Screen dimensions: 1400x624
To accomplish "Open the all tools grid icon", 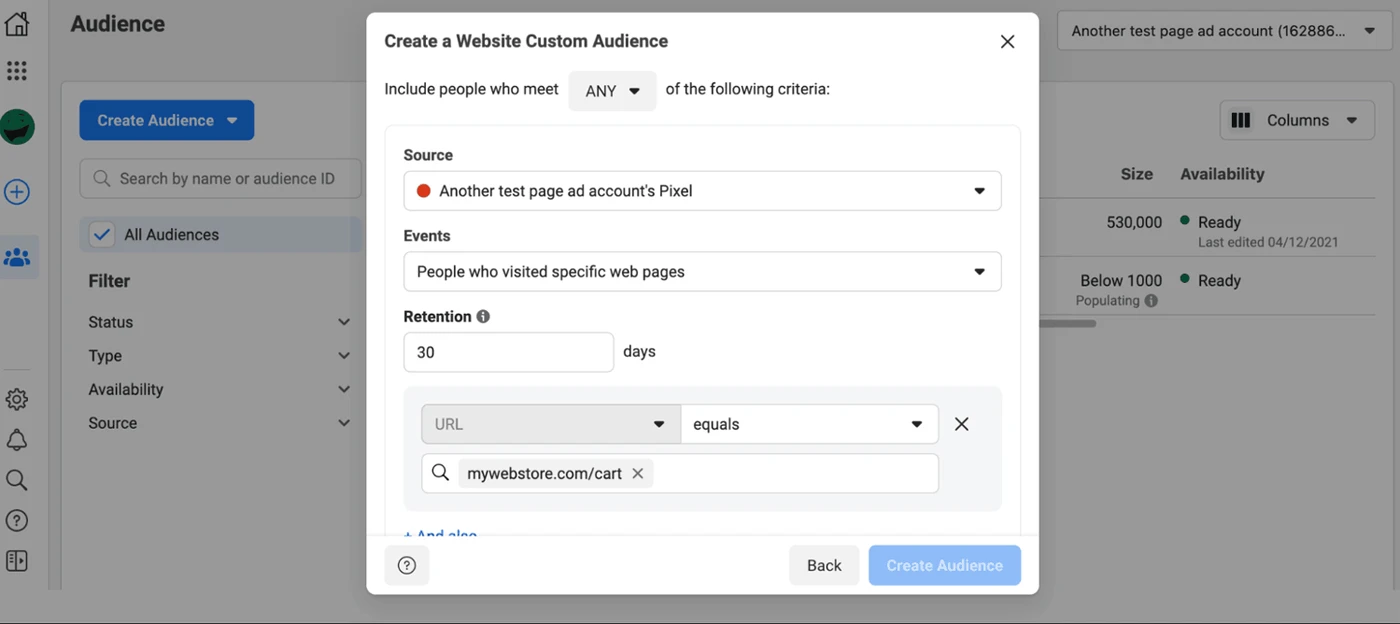I will click(17, 71).
